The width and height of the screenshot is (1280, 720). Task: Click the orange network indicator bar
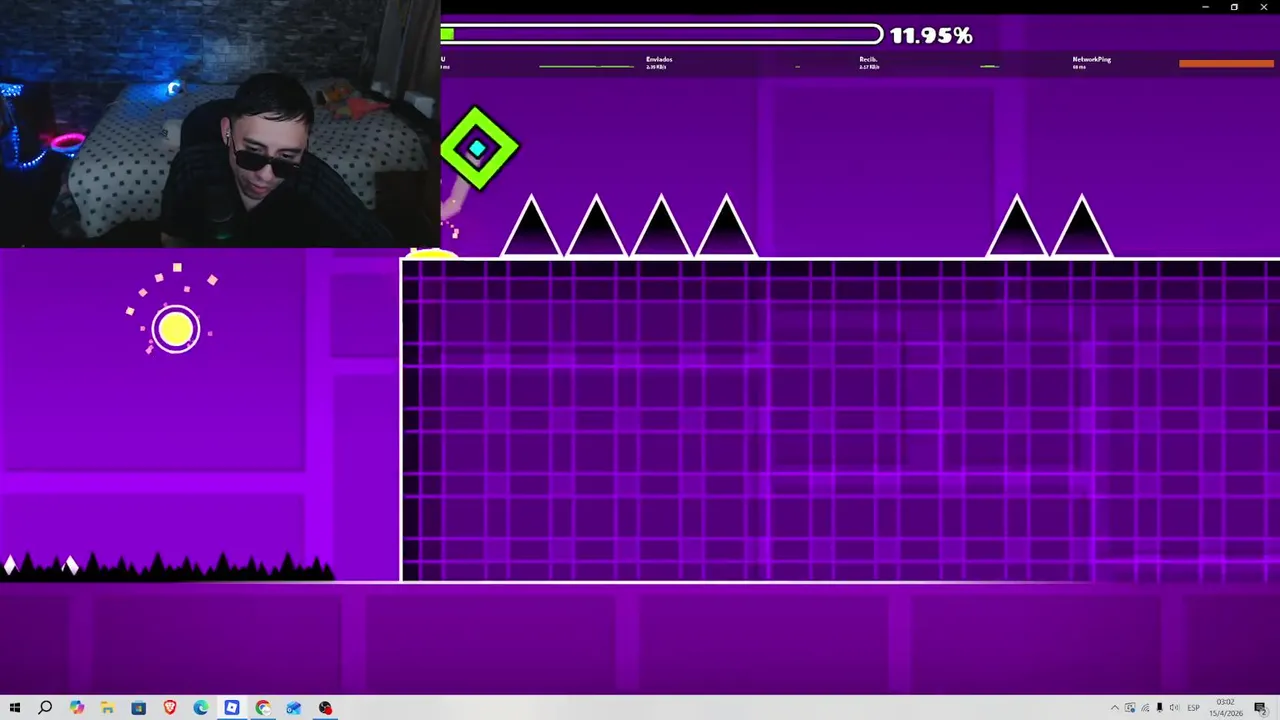(x=1226, y=64)
